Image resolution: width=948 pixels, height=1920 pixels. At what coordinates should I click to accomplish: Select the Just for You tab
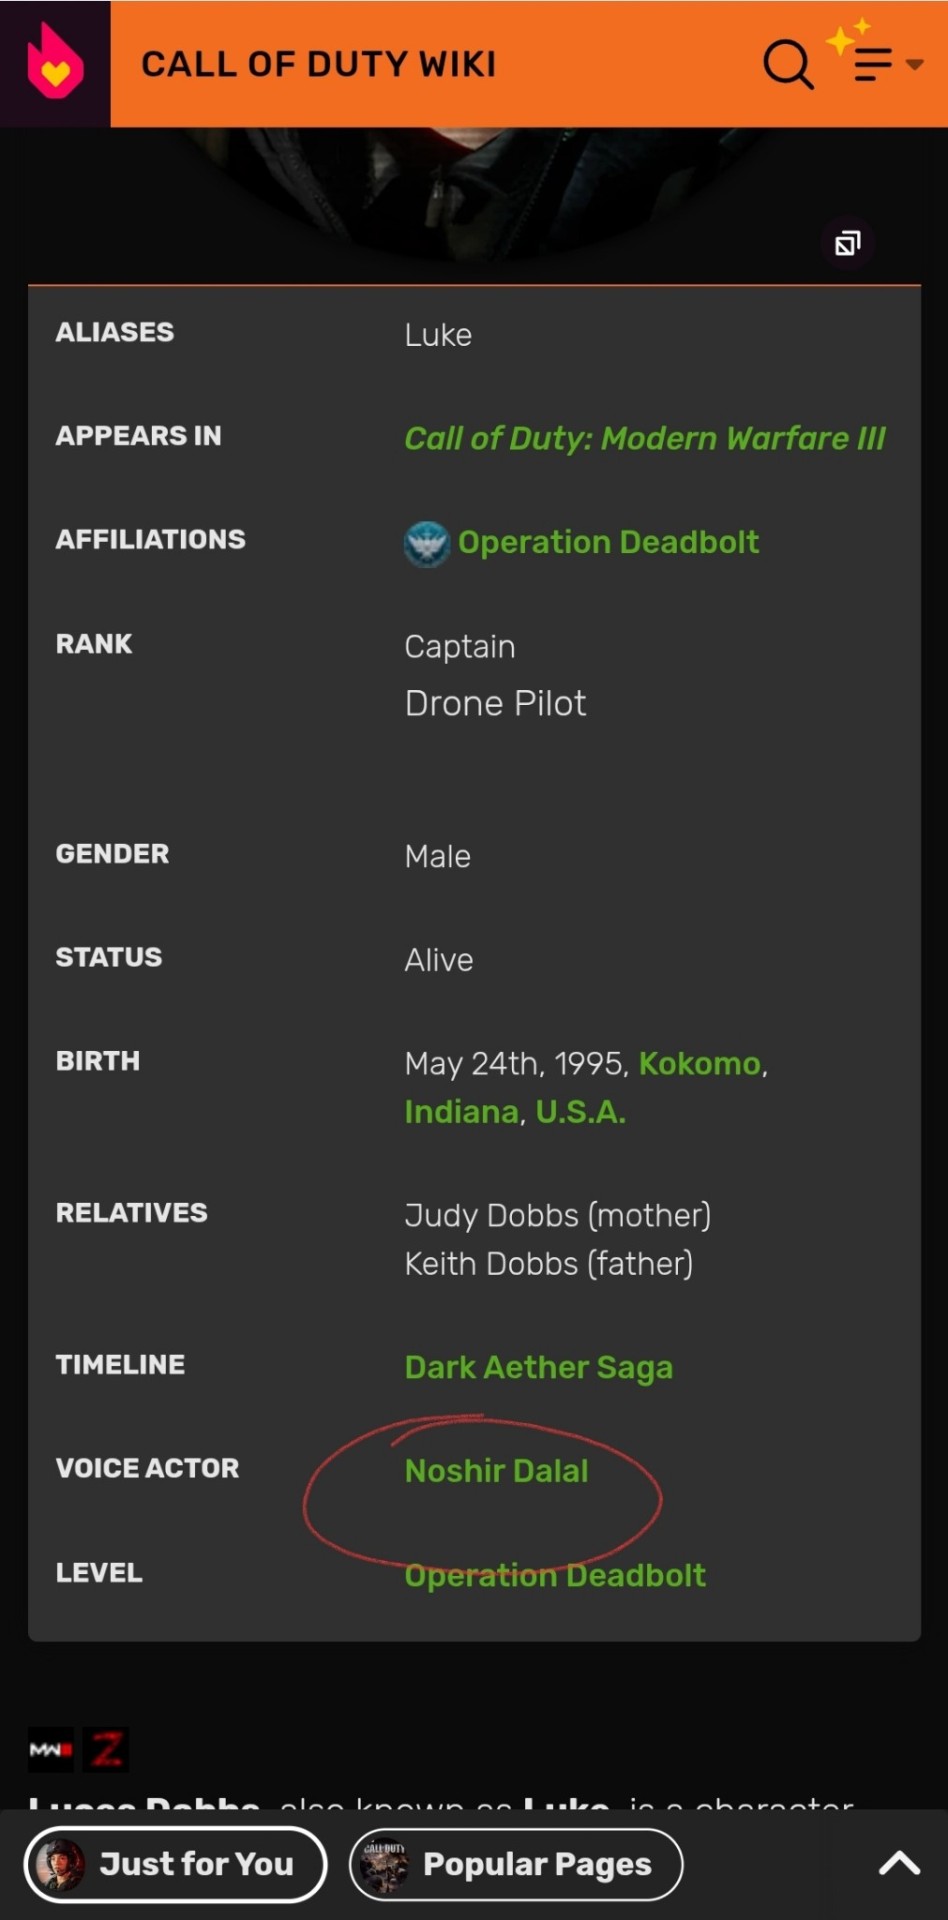click(176, 1865)
